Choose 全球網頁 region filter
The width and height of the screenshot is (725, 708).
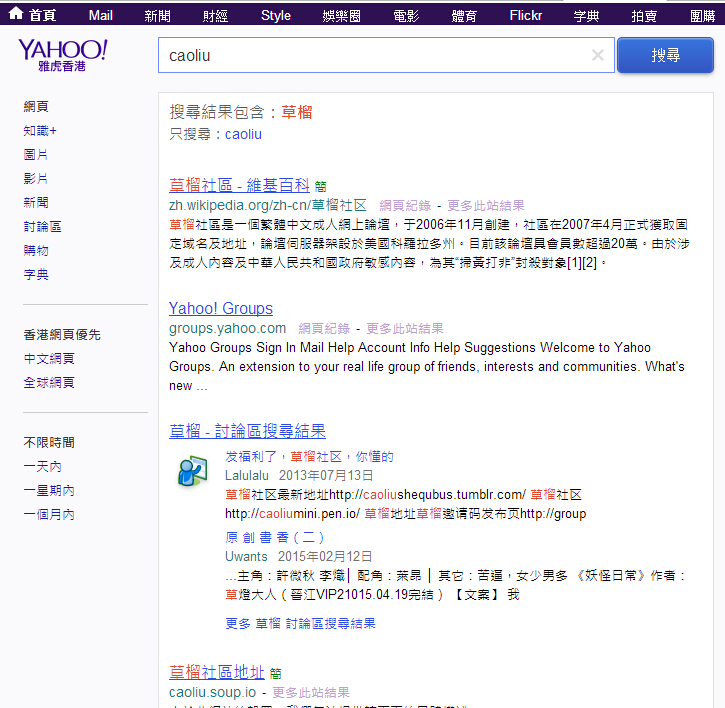pyautogui.click(x=49, y=383)
